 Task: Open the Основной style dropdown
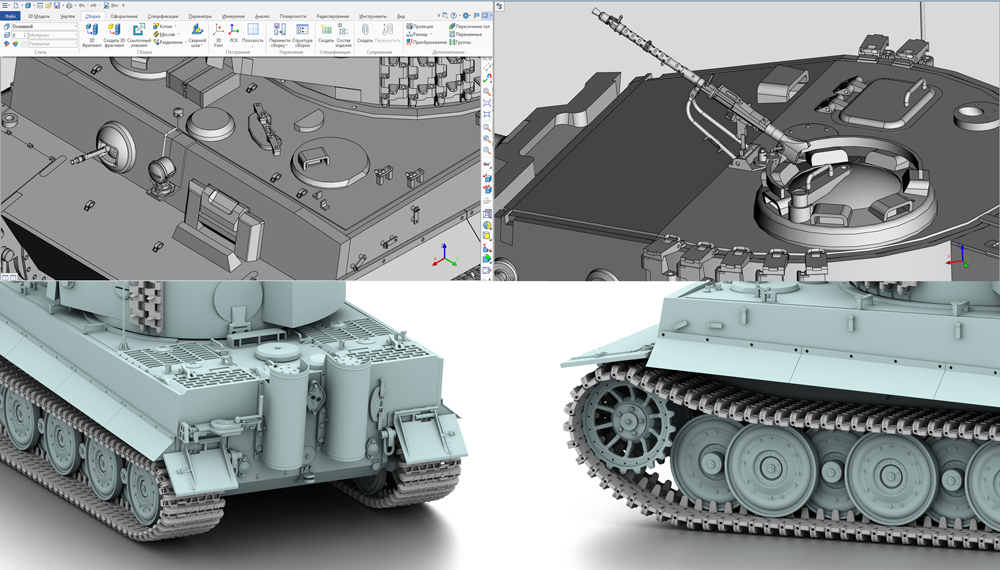[44, 26]
